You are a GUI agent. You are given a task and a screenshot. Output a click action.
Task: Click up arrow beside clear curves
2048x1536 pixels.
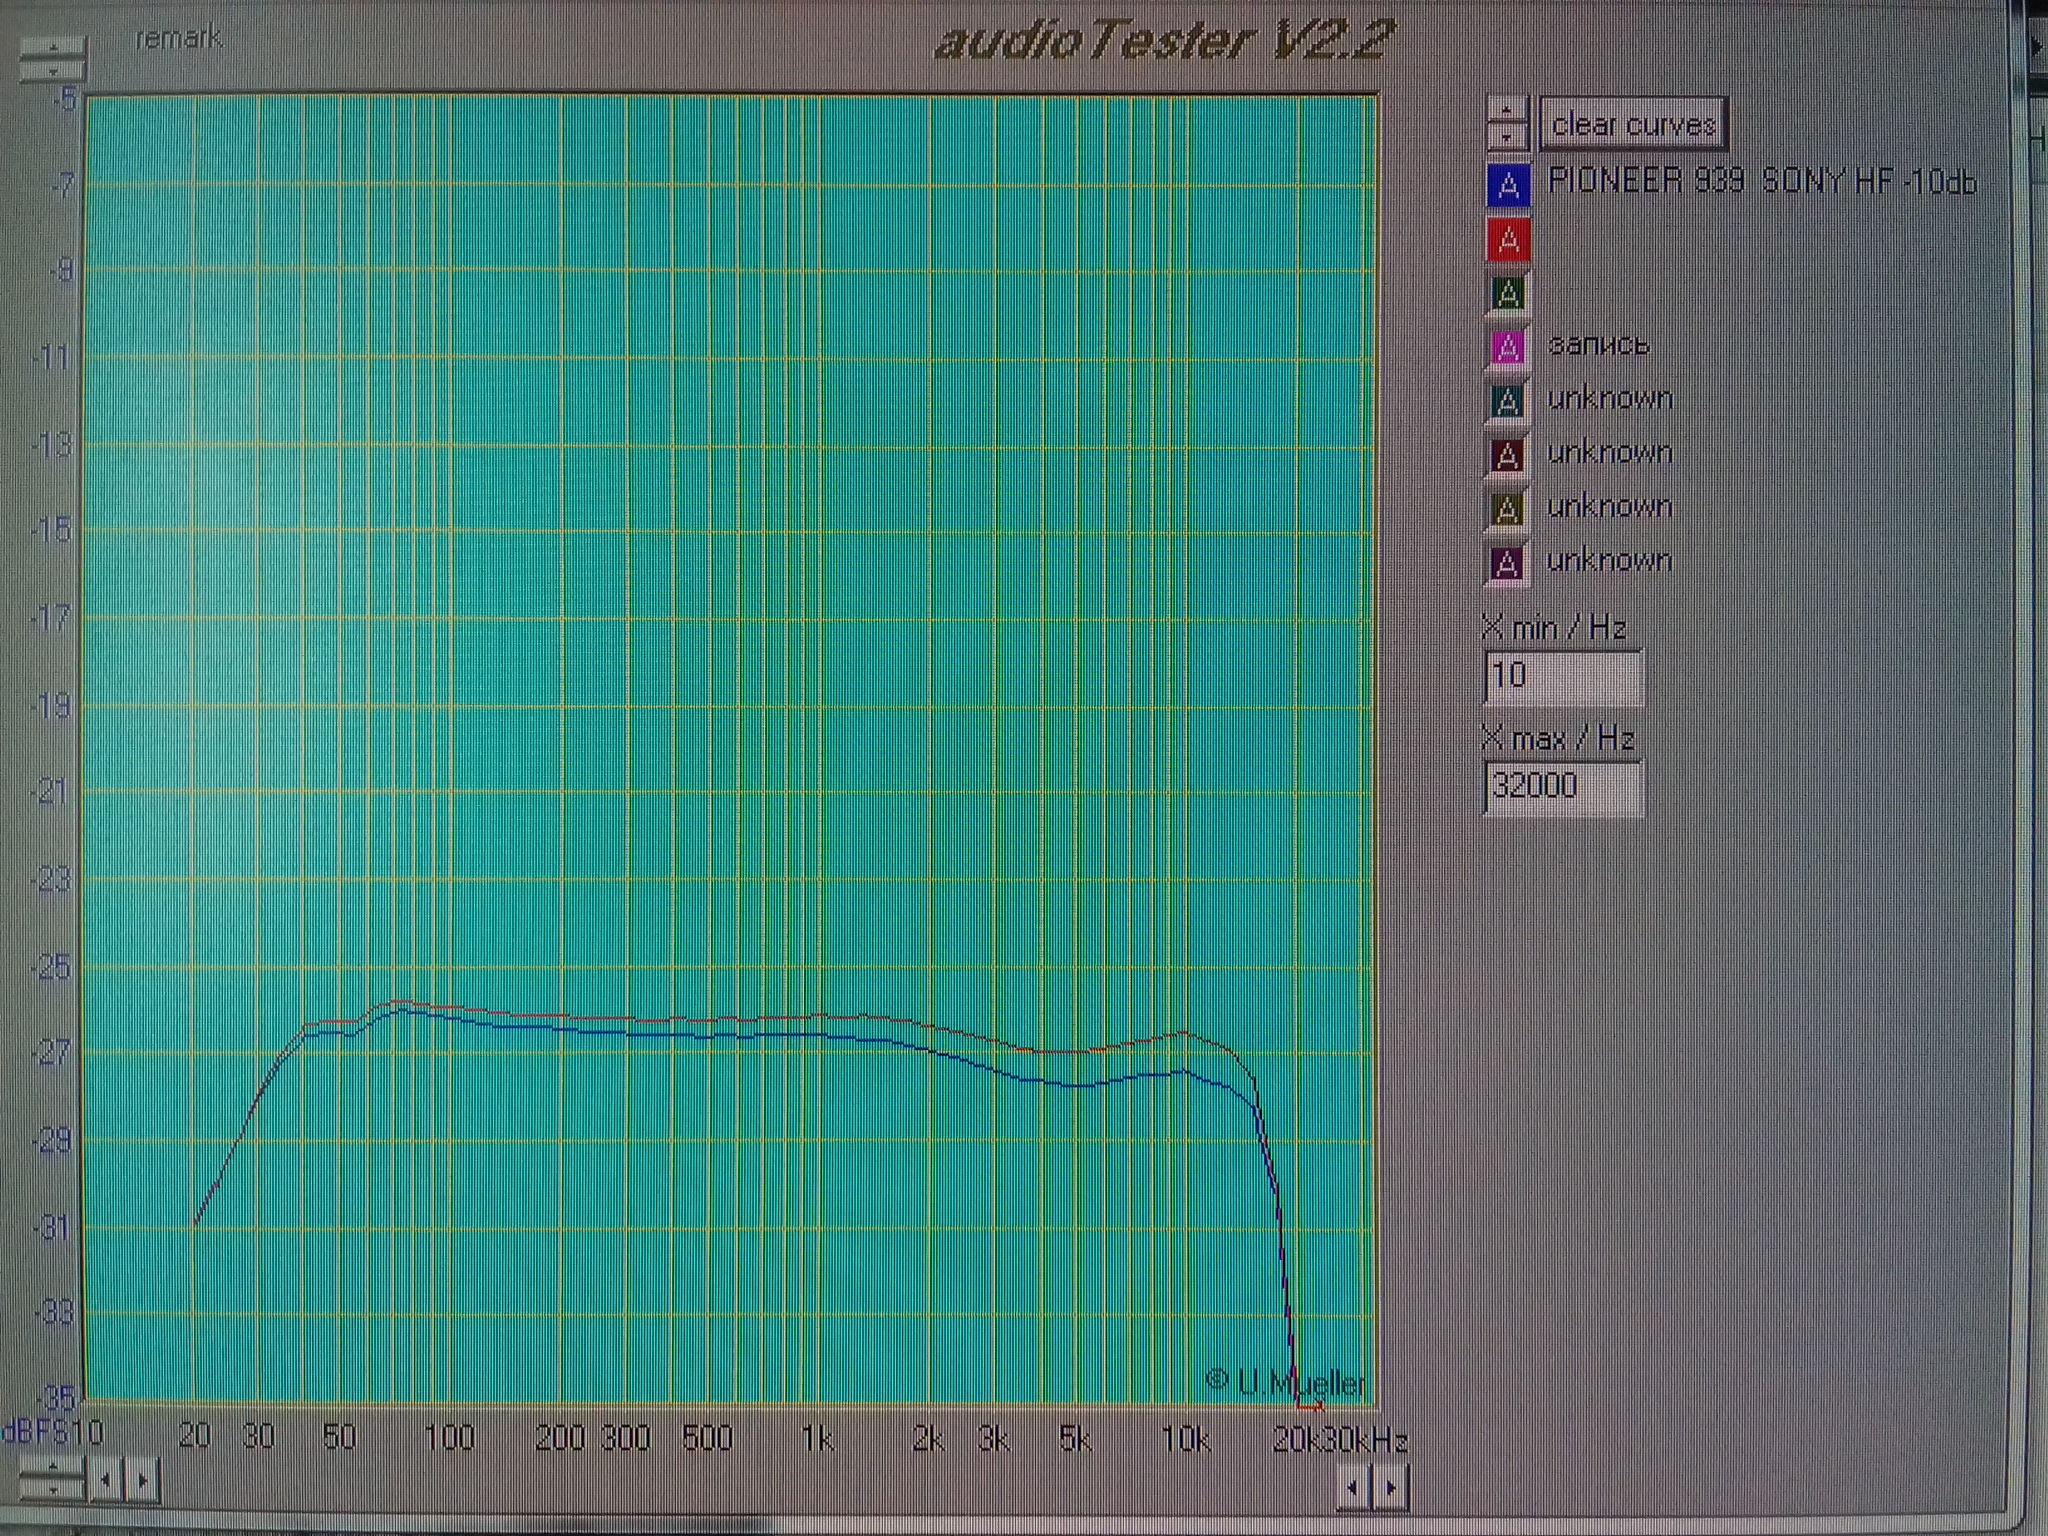tap(1507, 110)
